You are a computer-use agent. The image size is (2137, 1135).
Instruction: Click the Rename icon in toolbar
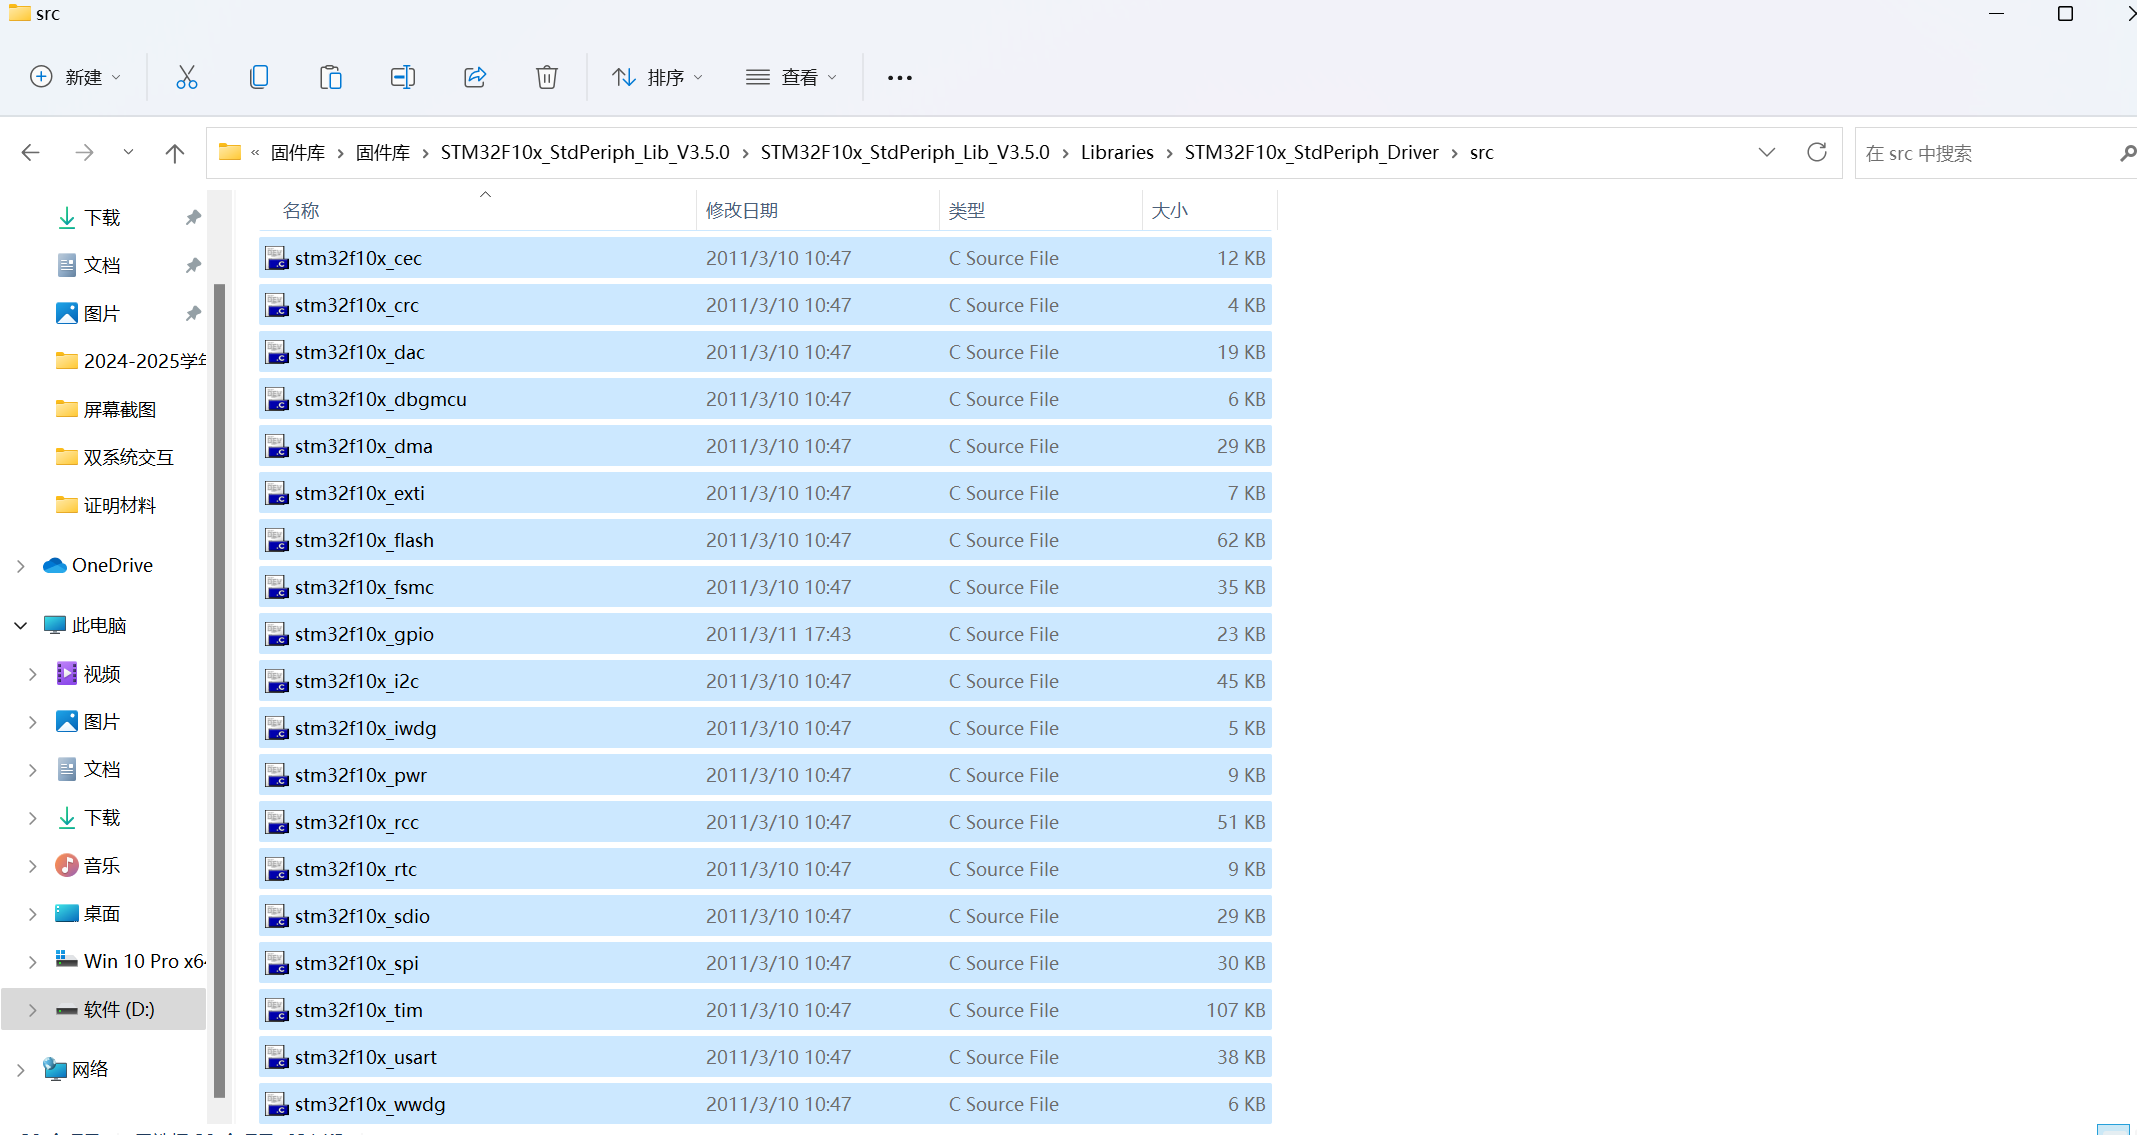tap(403, 77)
